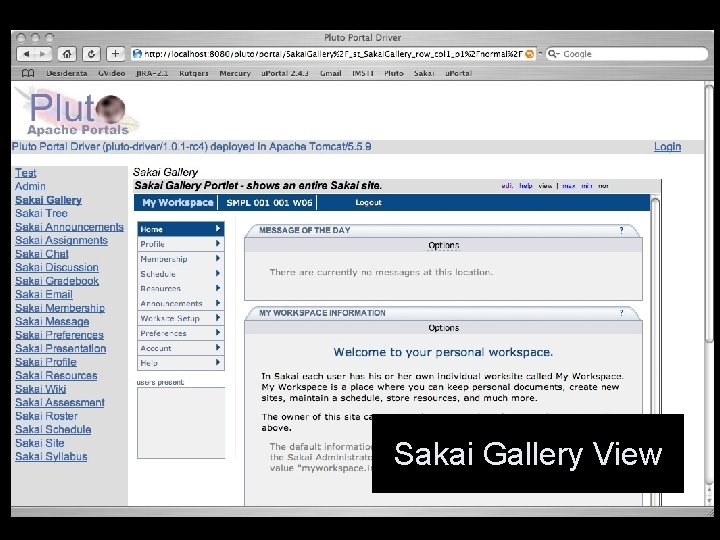Open the Sakai Chat link
Image resolution: width=720 pixels, height=540 pixels.
(x=42, y=254)
